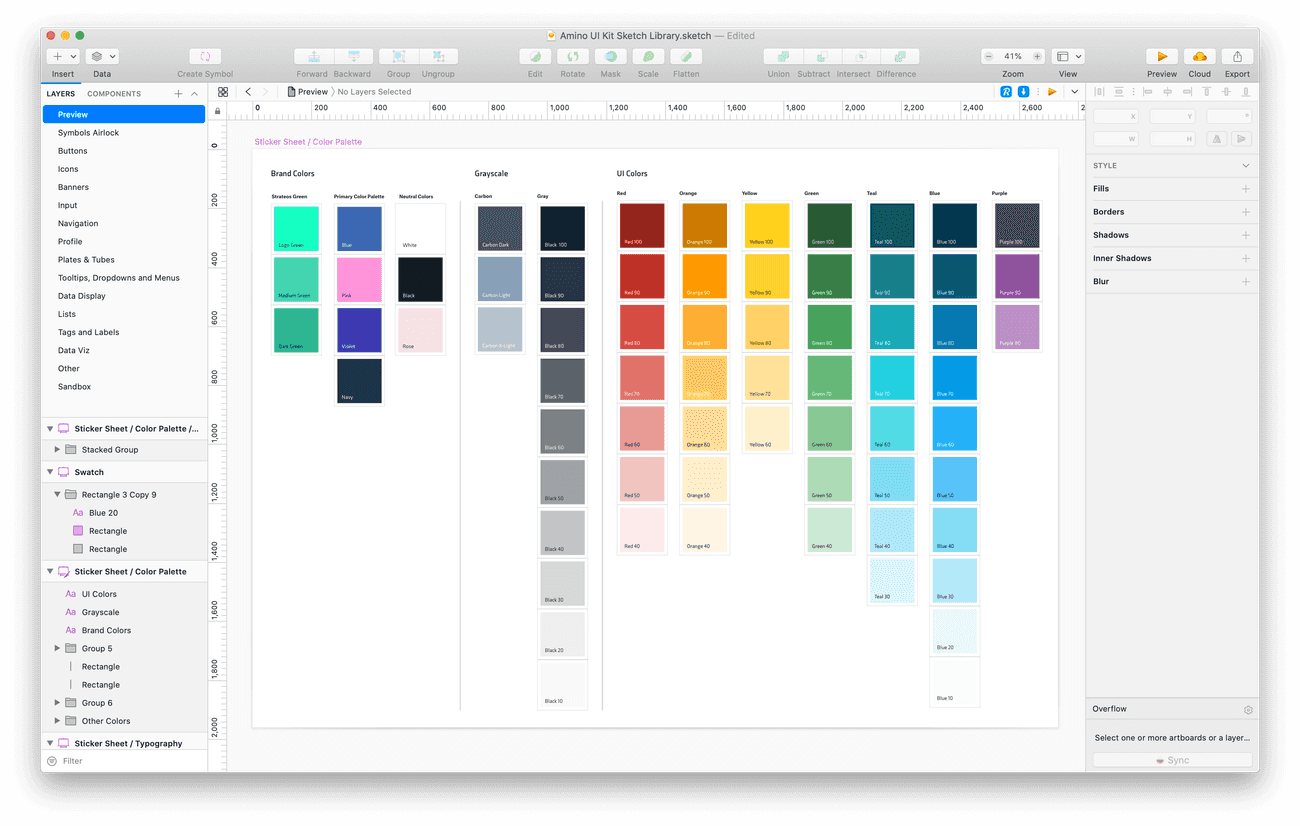Image resolution: width=1300 pixels, height=826 pixels.
Task: Click the Scale tool icon
Action: (x=648, y=57)
